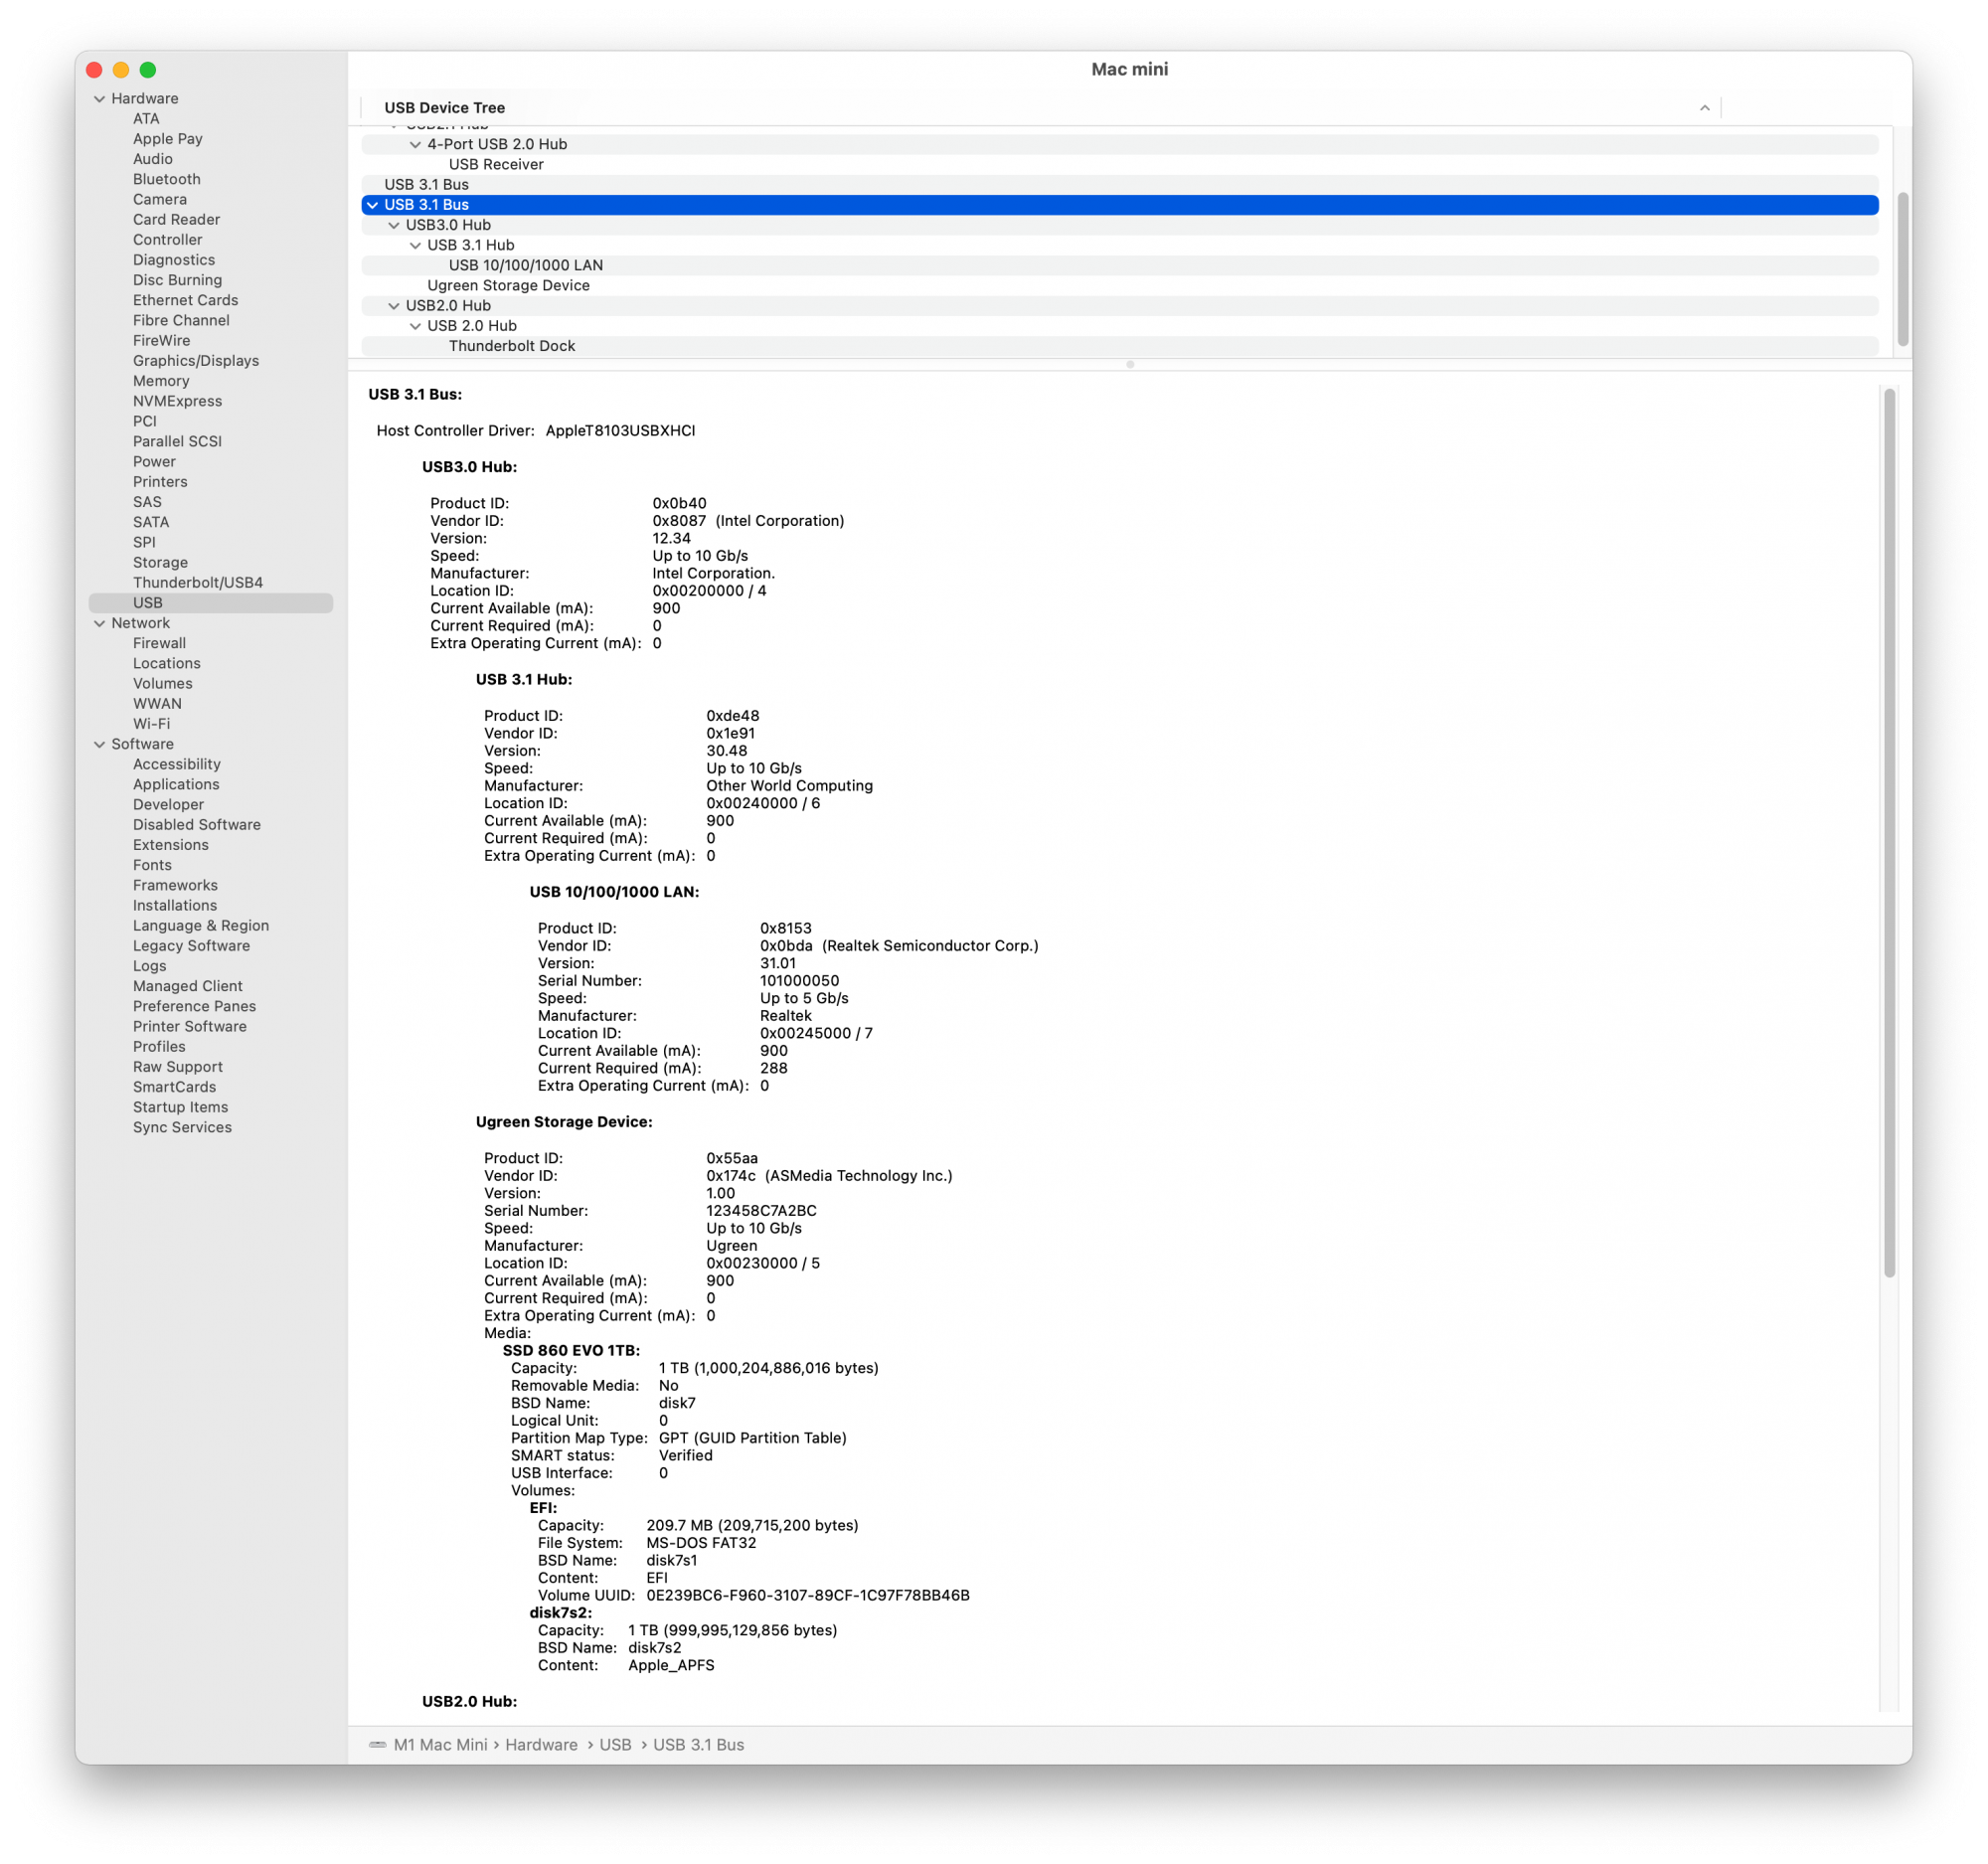1988x1864 pixels.
Task: Click the USB Device Tree sort arrow
Action: point(1704,108)
